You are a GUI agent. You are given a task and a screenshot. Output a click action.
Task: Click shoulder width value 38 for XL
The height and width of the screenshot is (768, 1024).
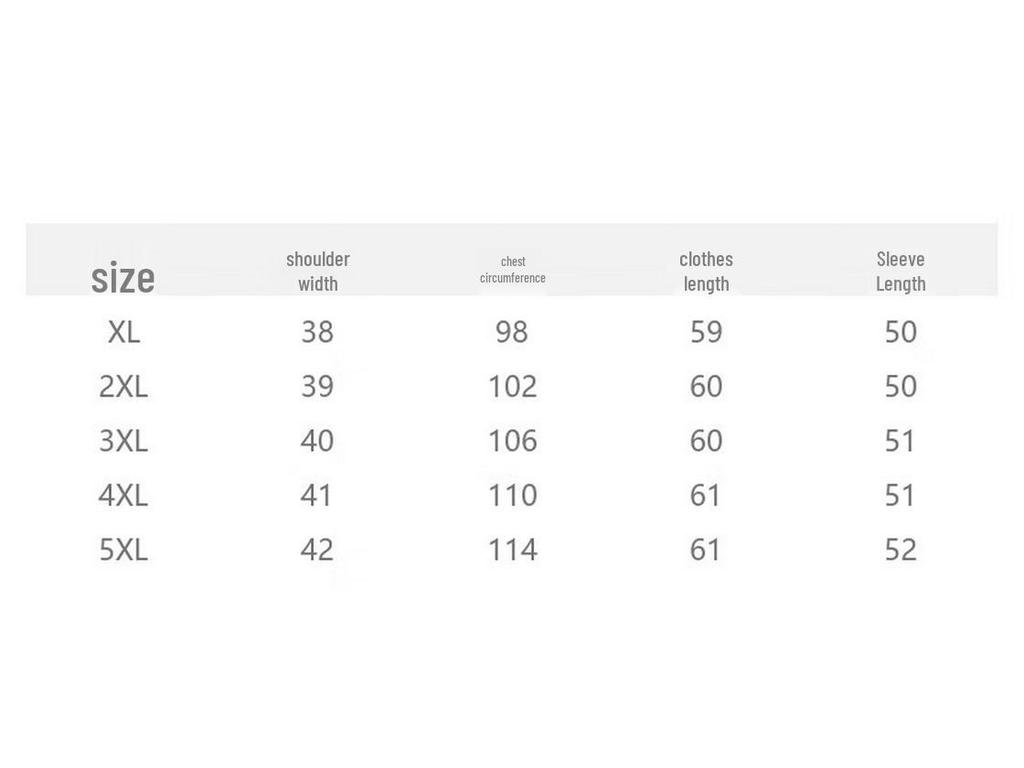coord(317,332)
